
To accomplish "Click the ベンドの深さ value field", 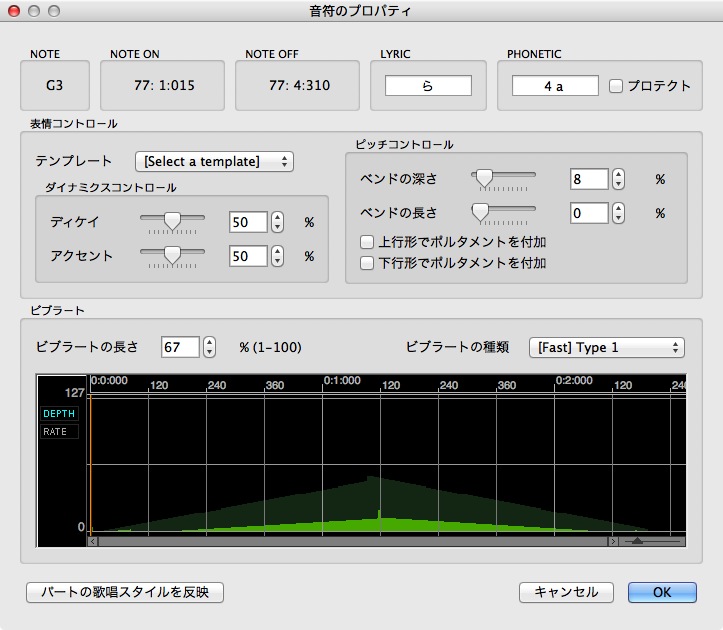I will point(589,179).
